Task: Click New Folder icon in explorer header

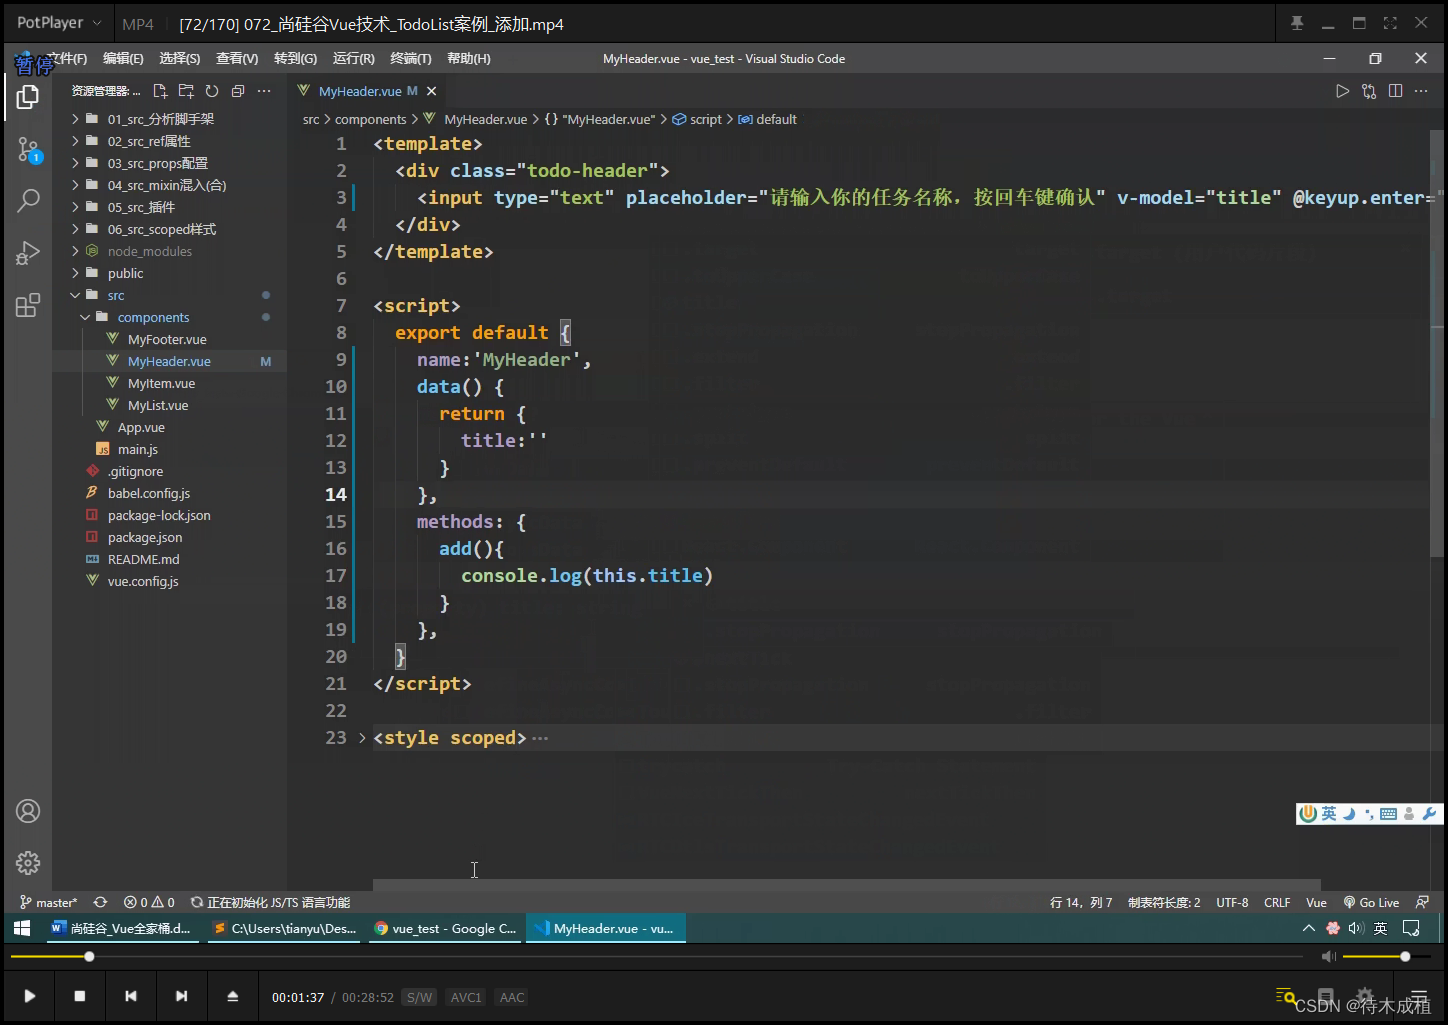Action: [186, 91]
